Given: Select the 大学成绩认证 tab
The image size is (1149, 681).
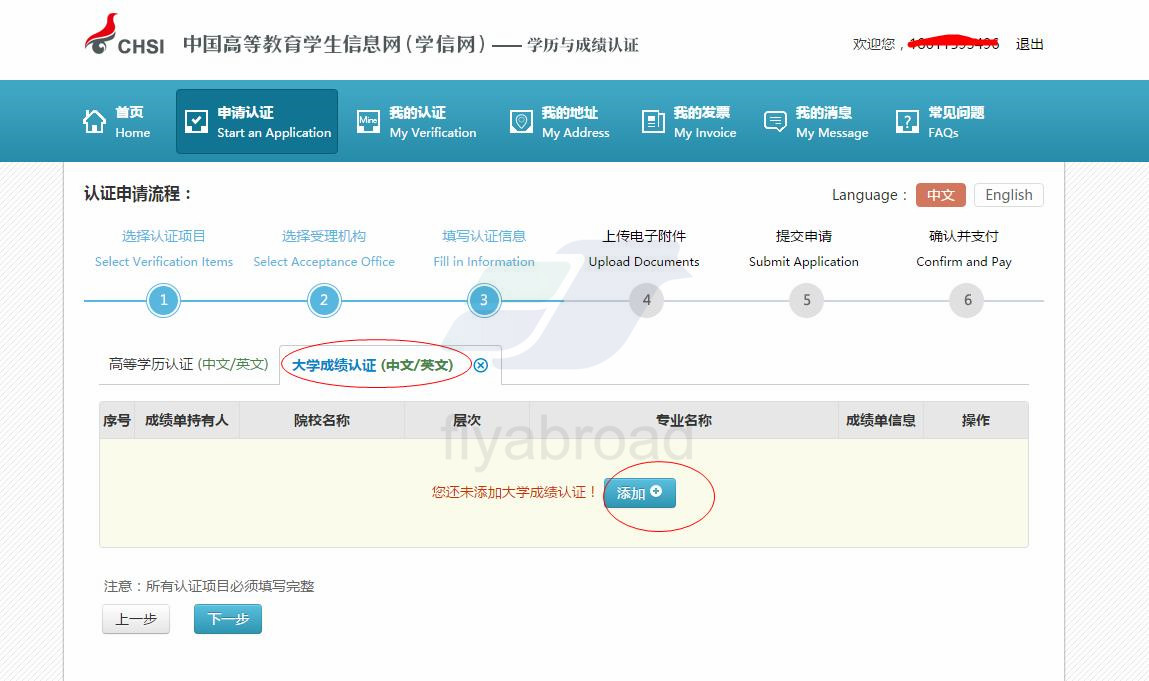Looking at the screenshot, I should point(372,365).
